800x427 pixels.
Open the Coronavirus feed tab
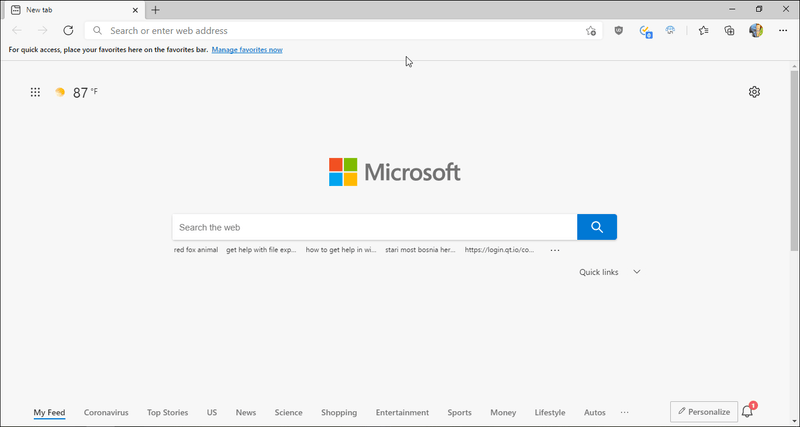point(106,412)
